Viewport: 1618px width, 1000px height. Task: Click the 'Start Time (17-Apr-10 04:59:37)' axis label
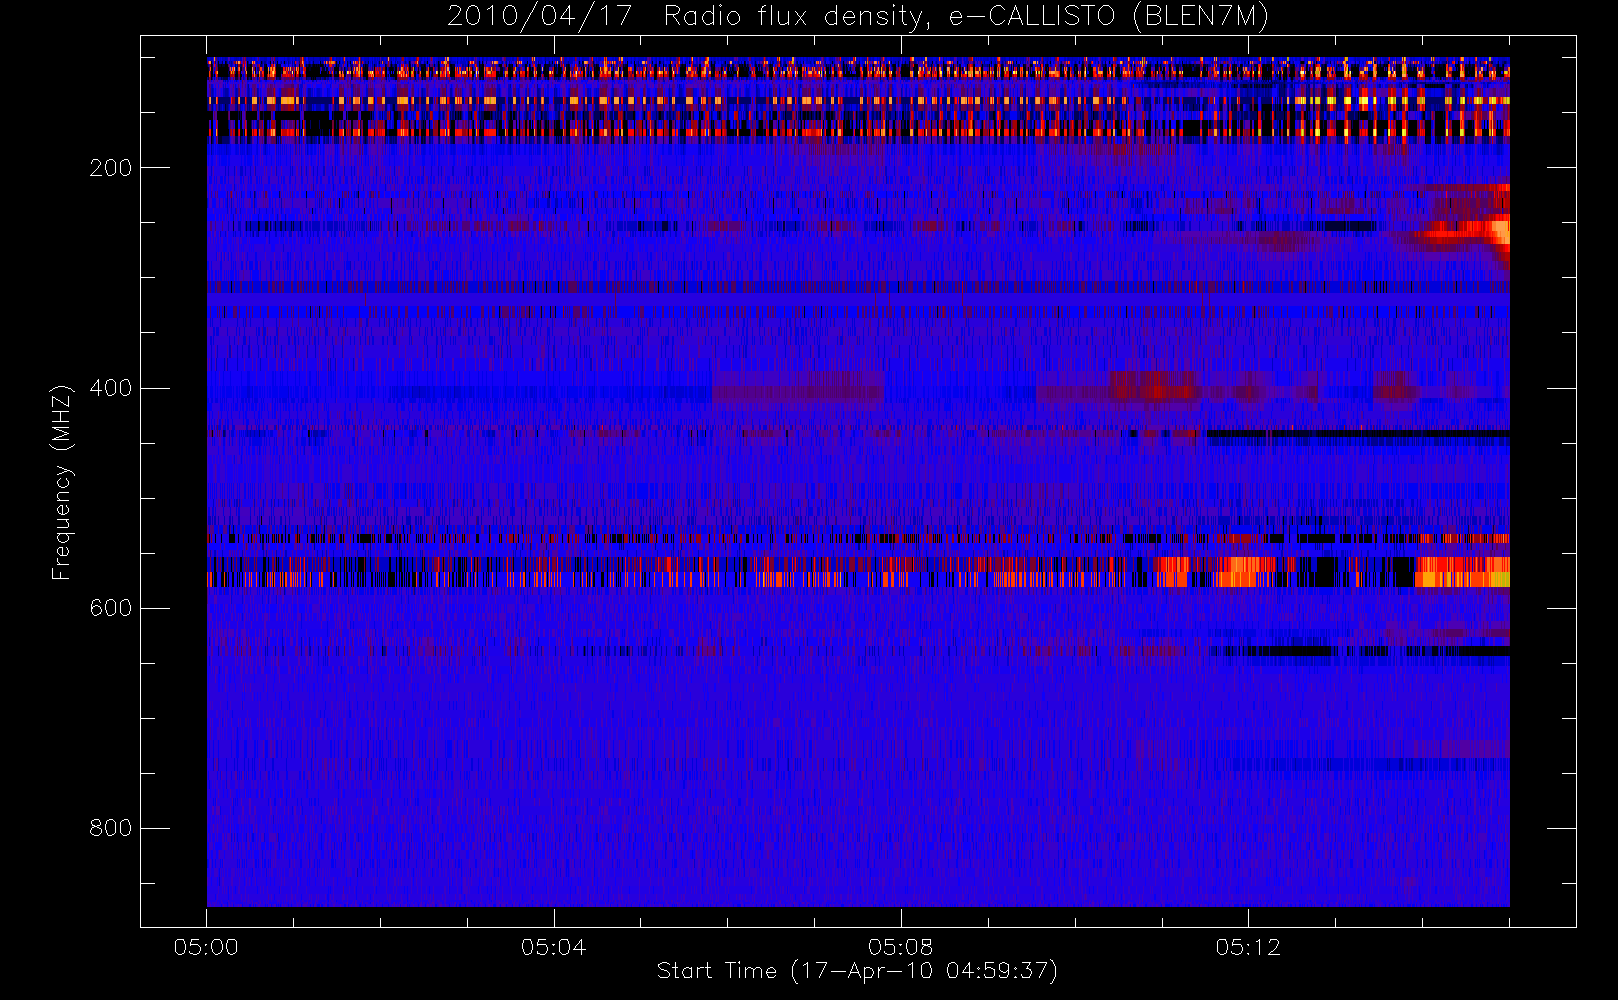pos(857,971)
